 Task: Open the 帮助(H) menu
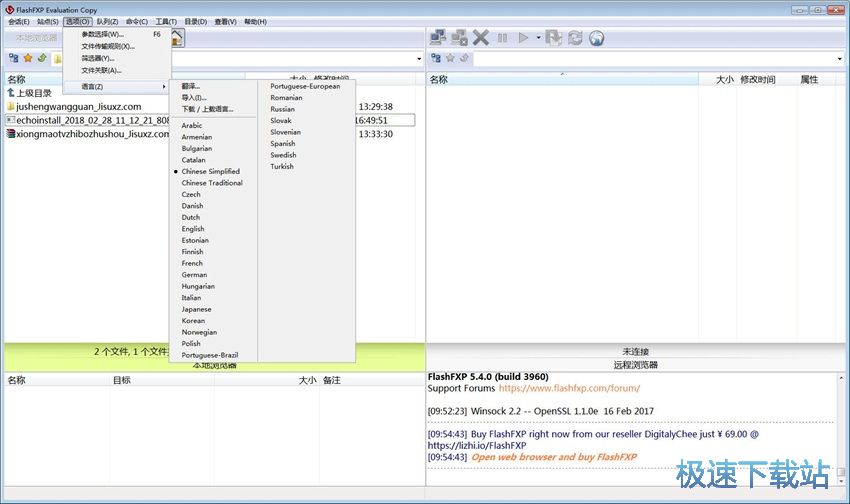click(x=255, y=22)
